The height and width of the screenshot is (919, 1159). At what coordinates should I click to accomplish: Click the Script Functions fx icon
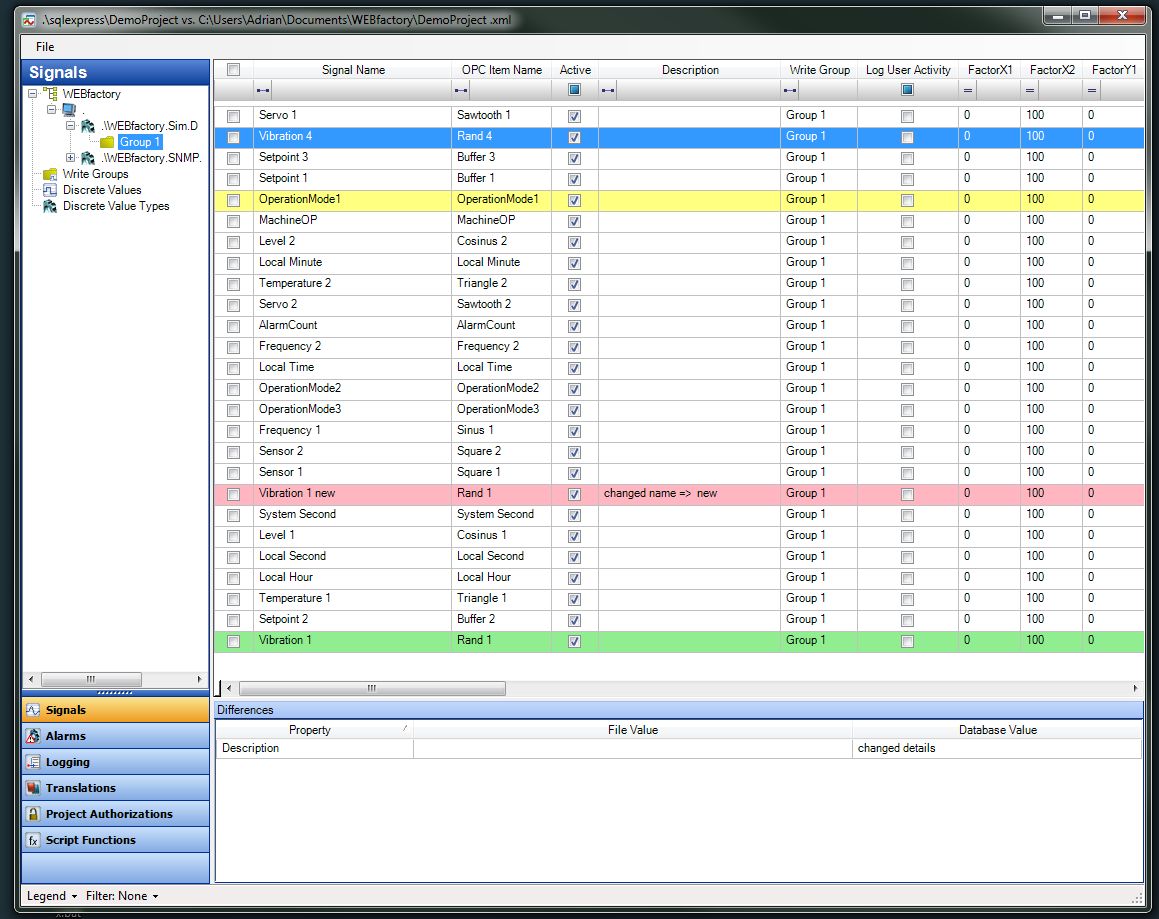[x=33, y=840]
